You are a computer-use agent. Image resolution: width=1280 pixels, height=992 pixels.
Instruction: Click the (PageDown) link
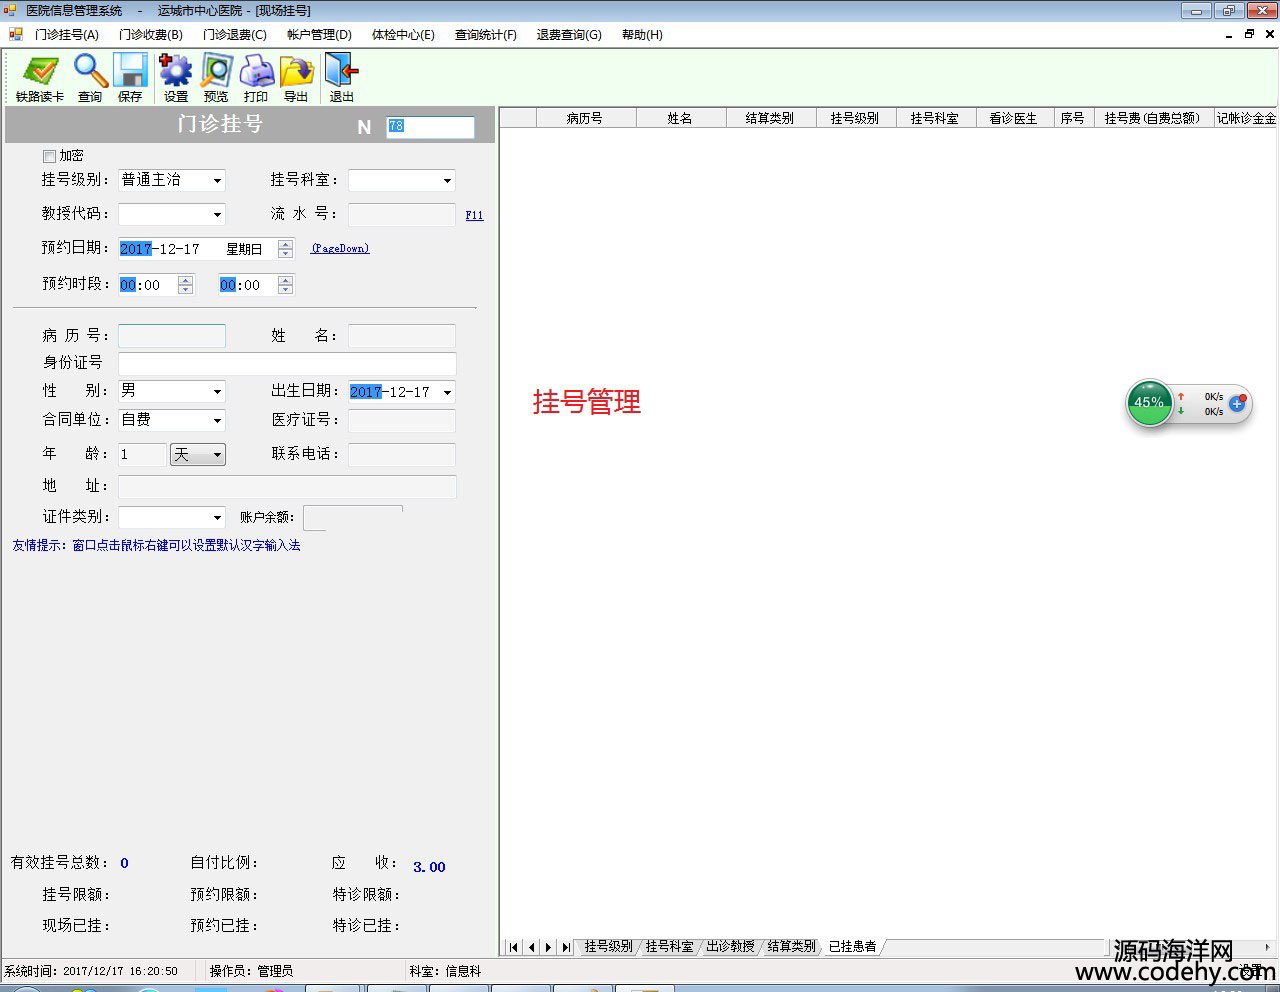[x=340, y=248]
